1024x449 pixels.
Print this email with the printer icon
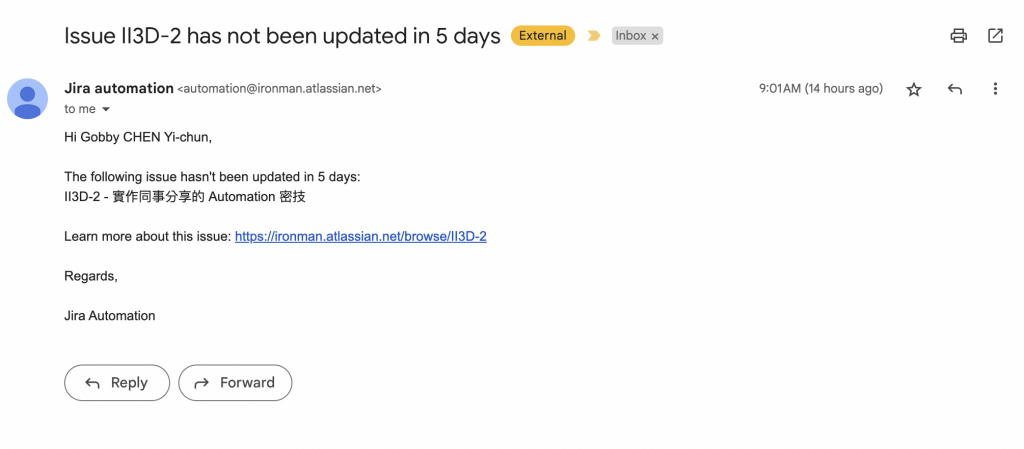point(958,36)
